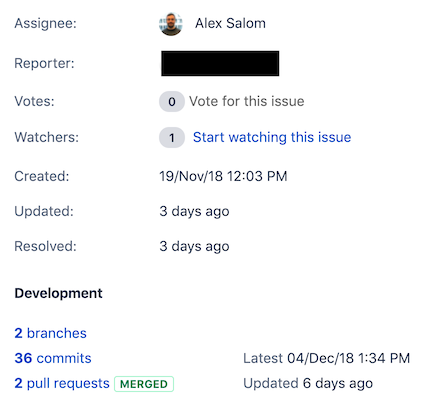The image size is (425, 403).
Task: Click the Votes field label
Action: (34, 101)
